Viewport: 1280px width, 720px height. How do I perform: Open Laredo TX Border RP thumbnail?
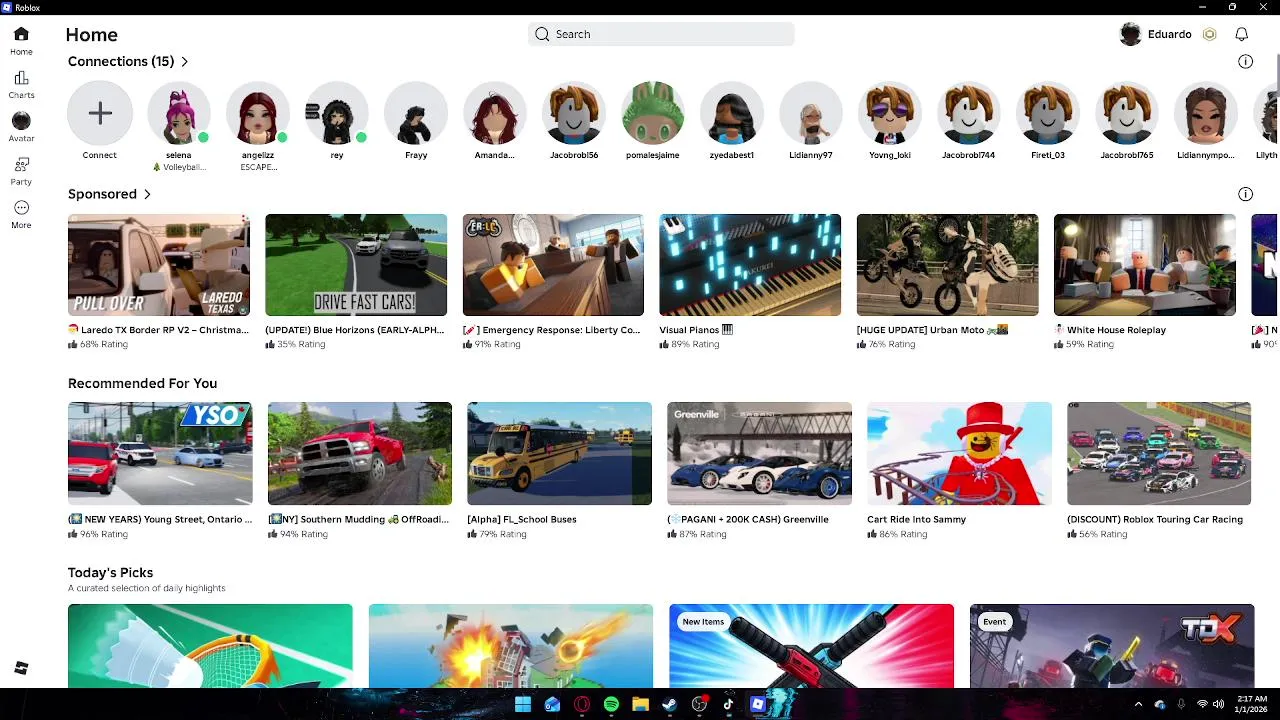click(x=159, y=265)
